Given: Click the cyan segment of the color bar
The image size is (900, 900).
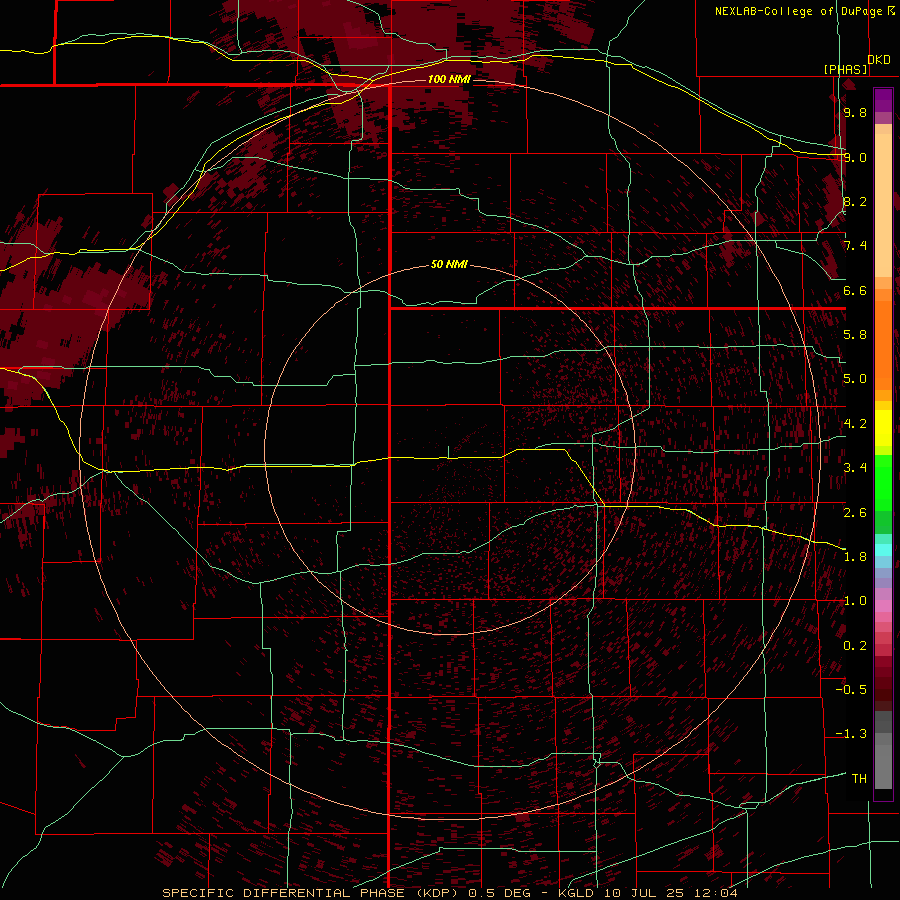Looking at the screenshot, I should (x=883, y=550).
